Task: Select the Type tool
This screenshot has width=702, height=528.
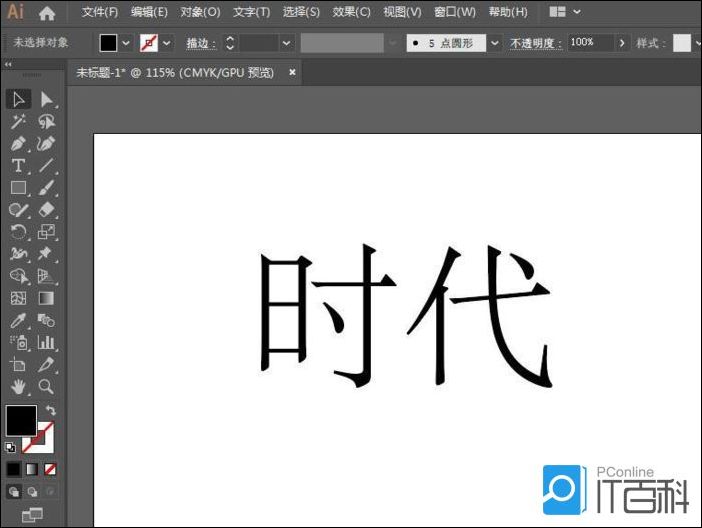Action: point(18,166)
